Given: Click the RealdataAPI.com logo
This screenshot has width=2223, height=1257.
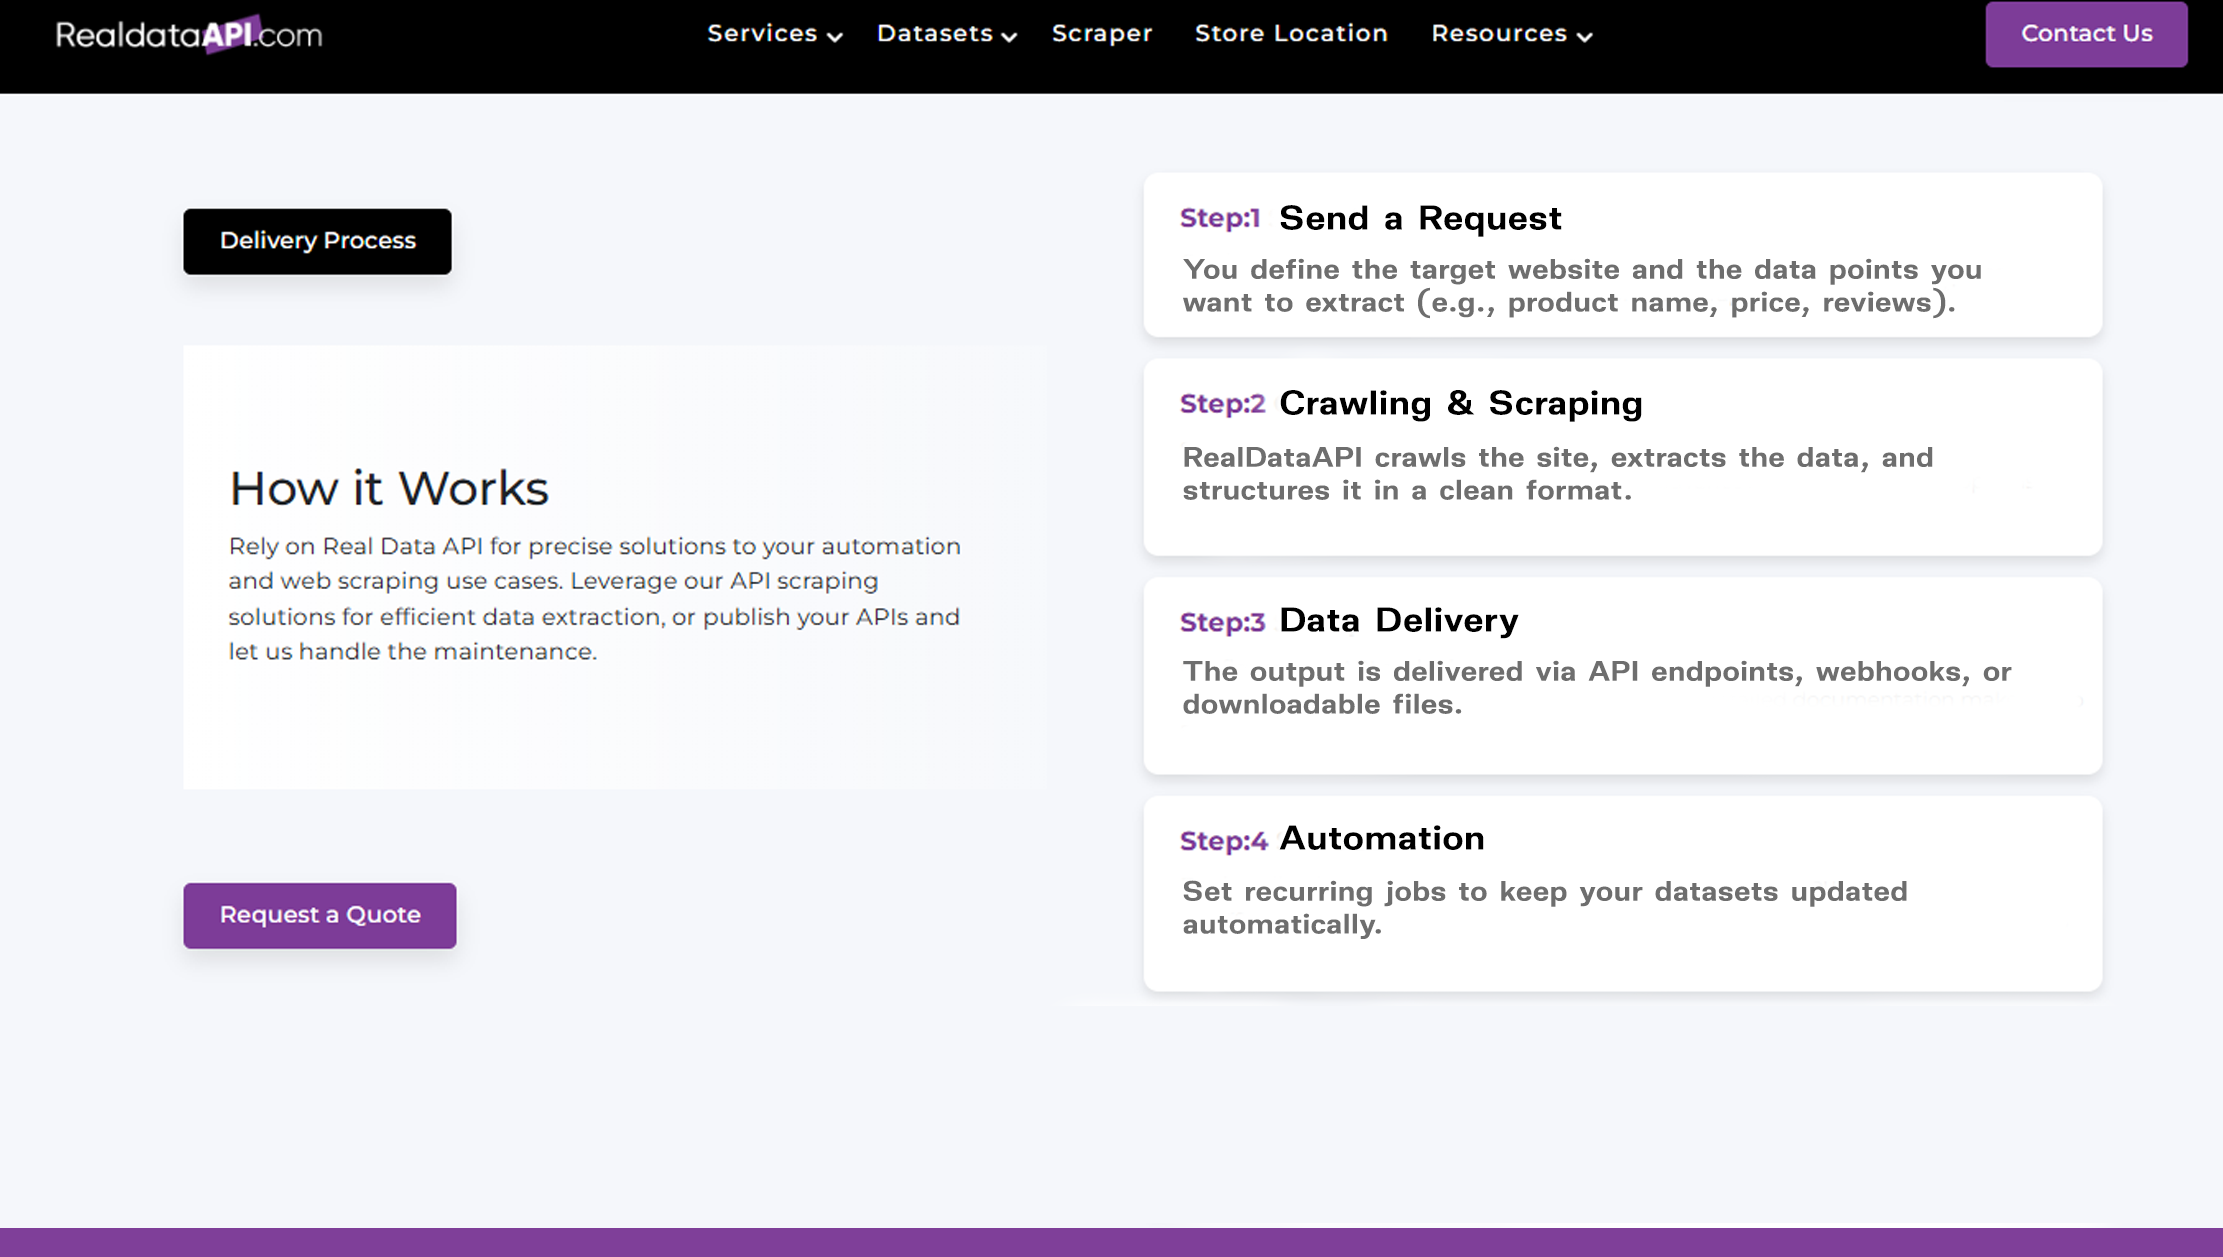Looking at the screenshot, I should (189, 34).
